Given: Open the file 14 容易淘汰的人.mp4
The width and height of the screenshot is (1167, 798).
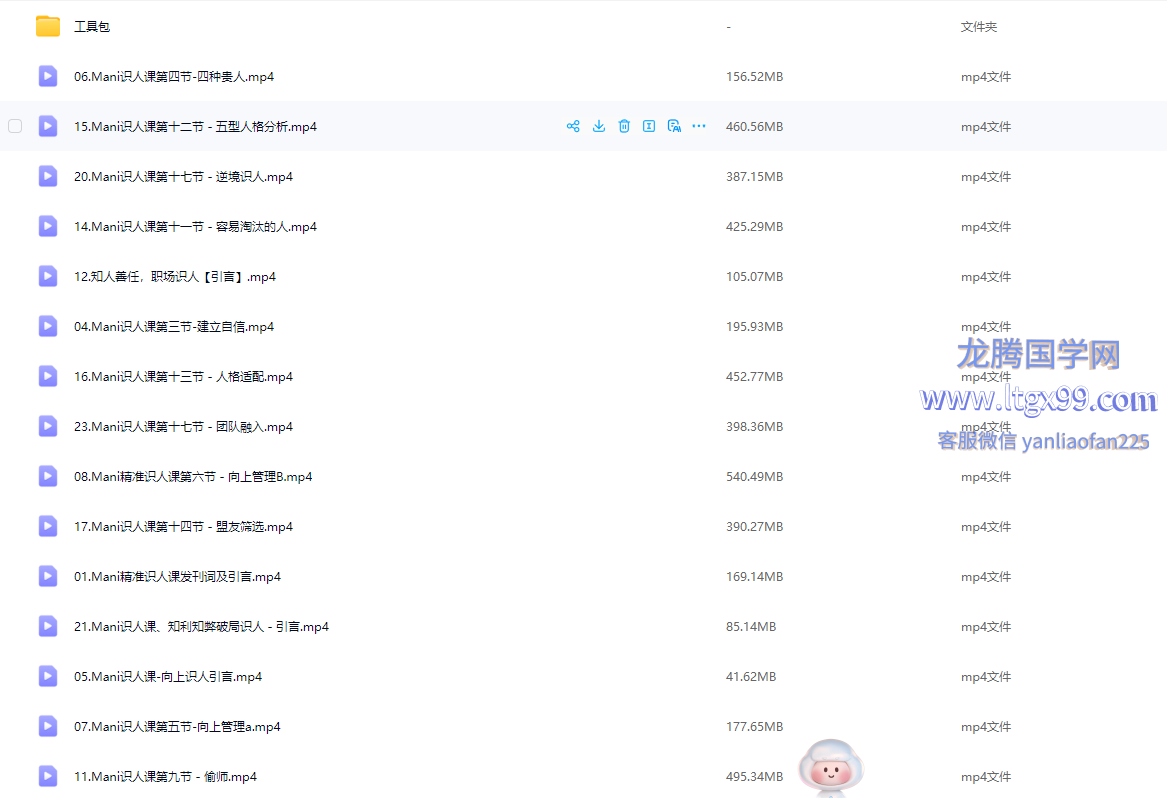Looking at the screenshot, I should click(195, 227).
